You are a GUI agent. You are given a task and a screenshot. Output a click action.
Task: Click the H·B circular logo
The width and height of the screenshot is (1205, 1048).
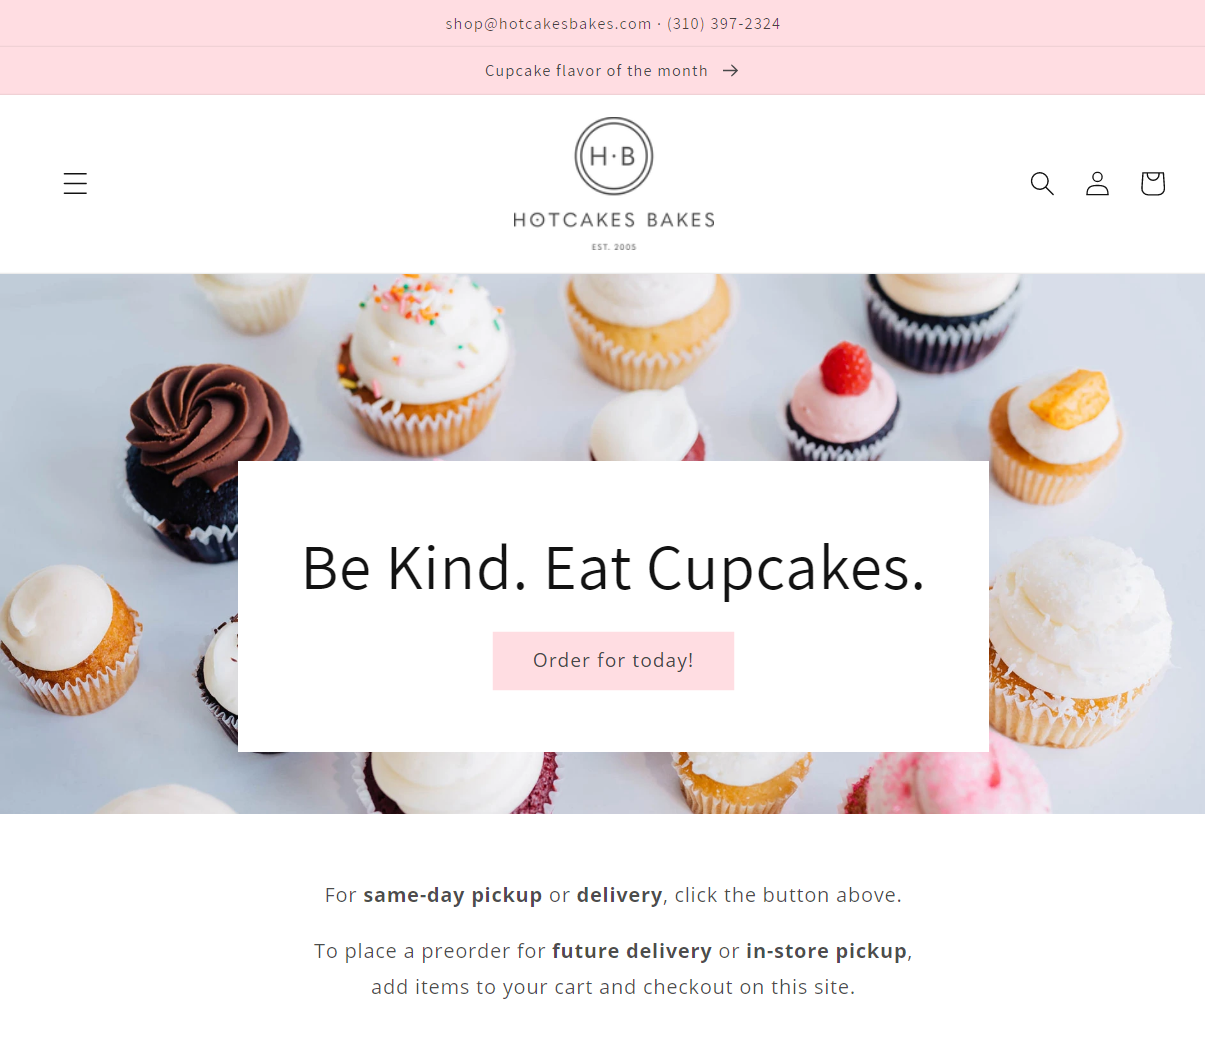tap(614, 156)
